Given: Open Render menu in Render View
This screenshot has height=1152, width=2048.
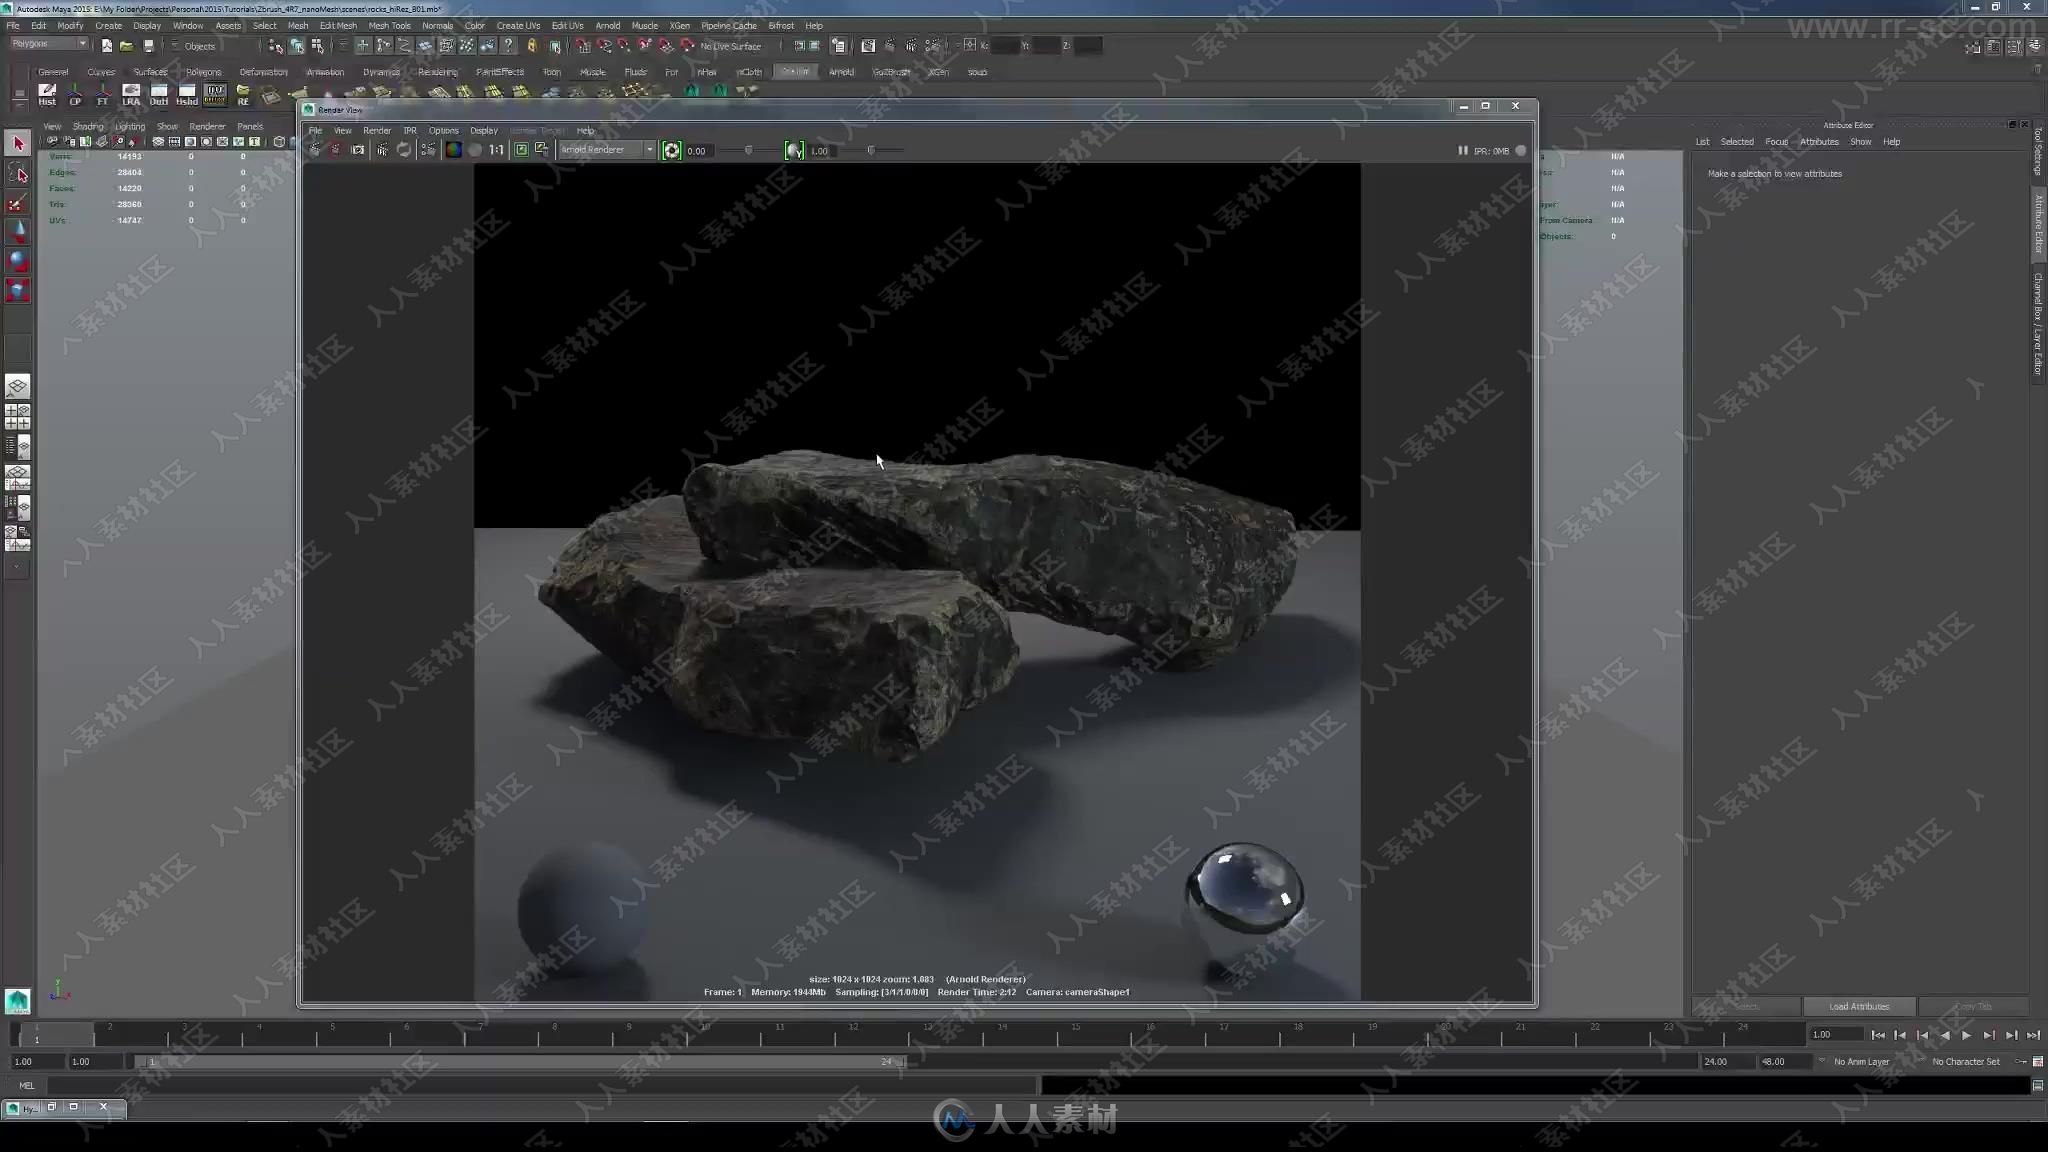Looking at the screenshot, I should click(x=377, y=131).
